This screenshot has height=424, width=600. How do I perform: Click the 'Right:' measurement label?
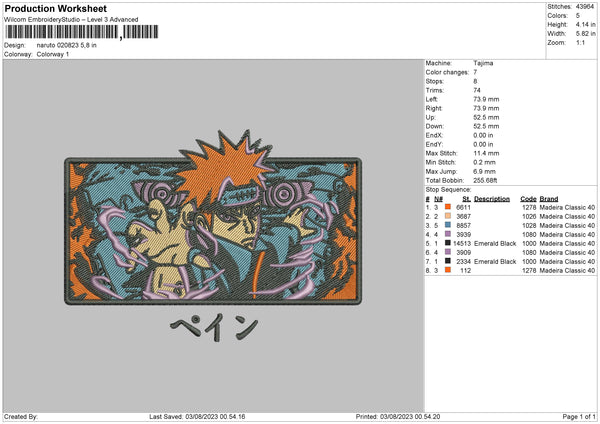coord(434,108)
